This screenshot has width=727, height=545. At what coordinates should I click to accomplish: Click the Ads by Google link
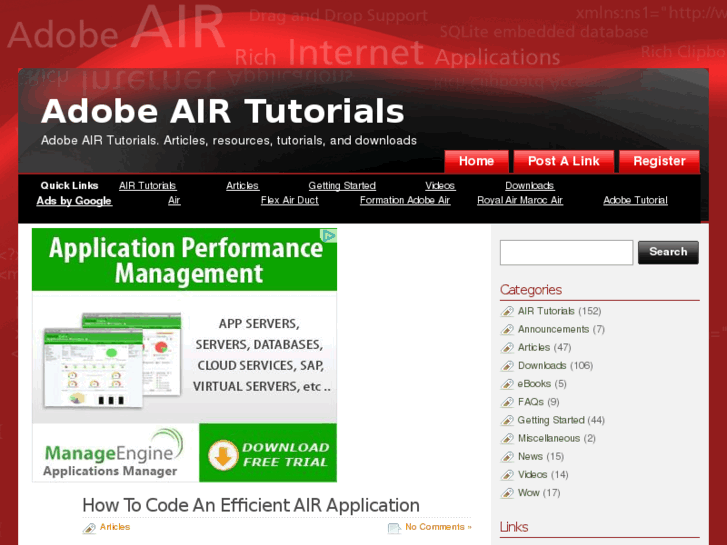click(x=74, y=201)
